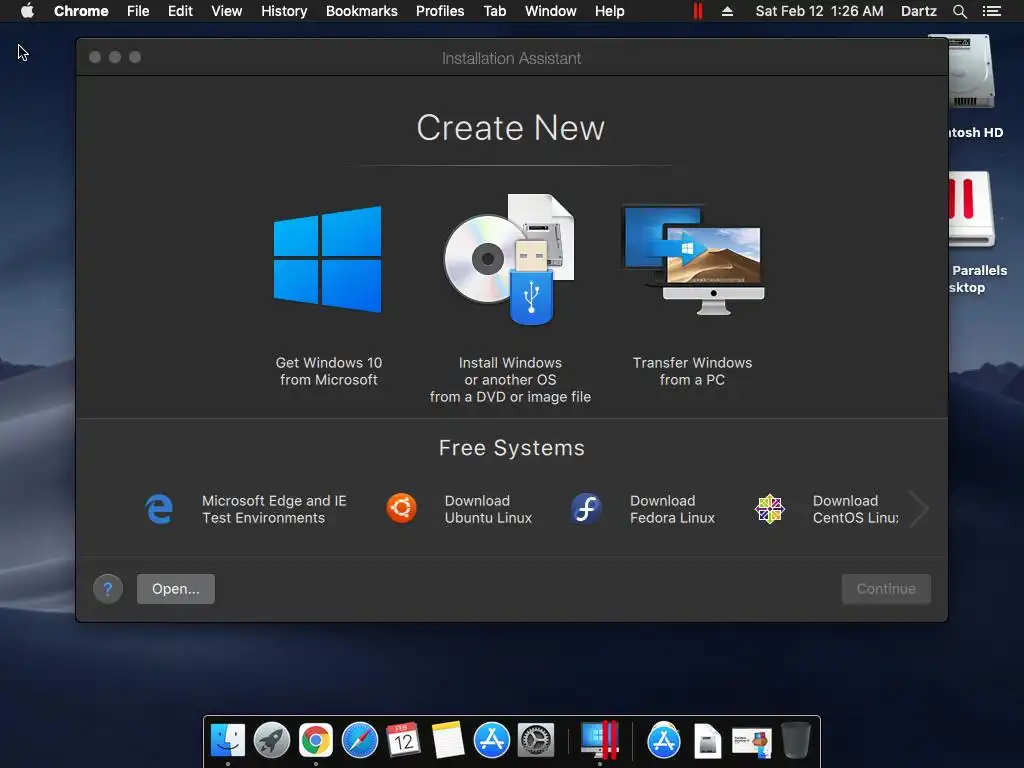The height and width of the screenshot is (768, 1024).
Task: Open System Preferences from the Dock
Action: click(536, 740)
